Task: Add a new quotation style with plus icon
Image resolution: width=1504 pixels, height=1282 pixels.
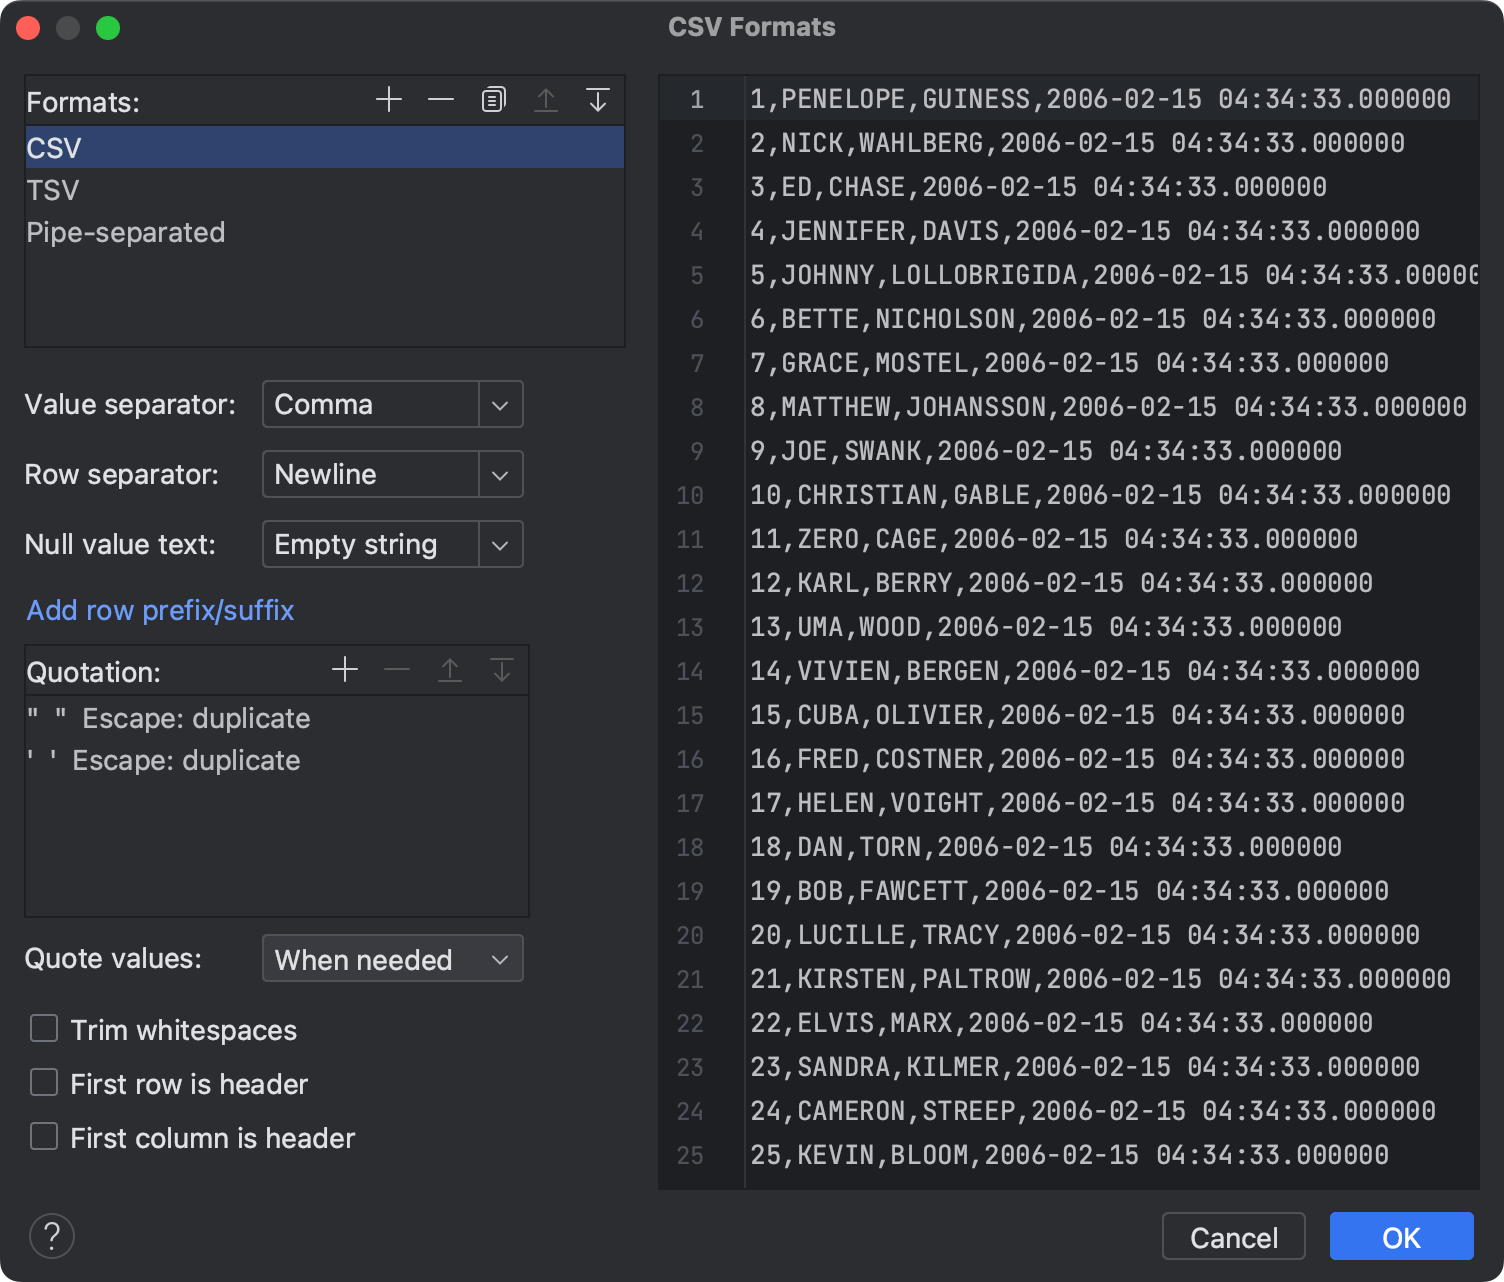Action: click(345, 670)
